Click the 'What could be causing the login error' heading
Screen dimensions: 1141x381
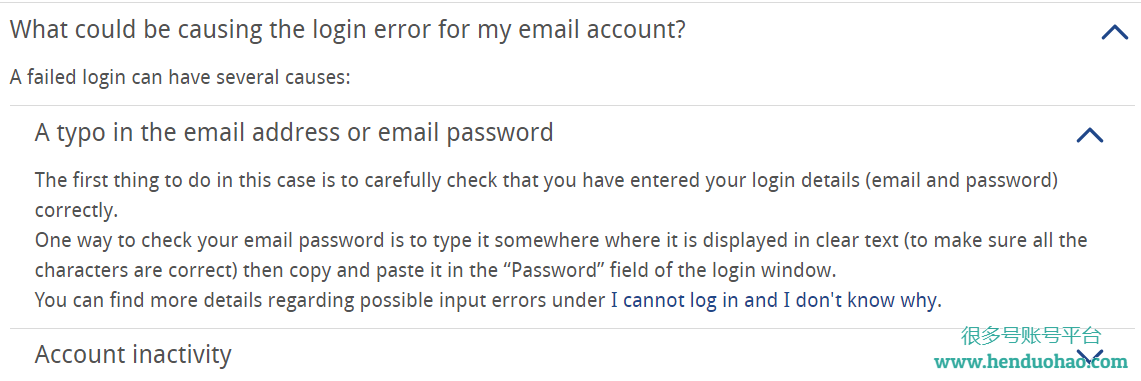pos(348,30)
